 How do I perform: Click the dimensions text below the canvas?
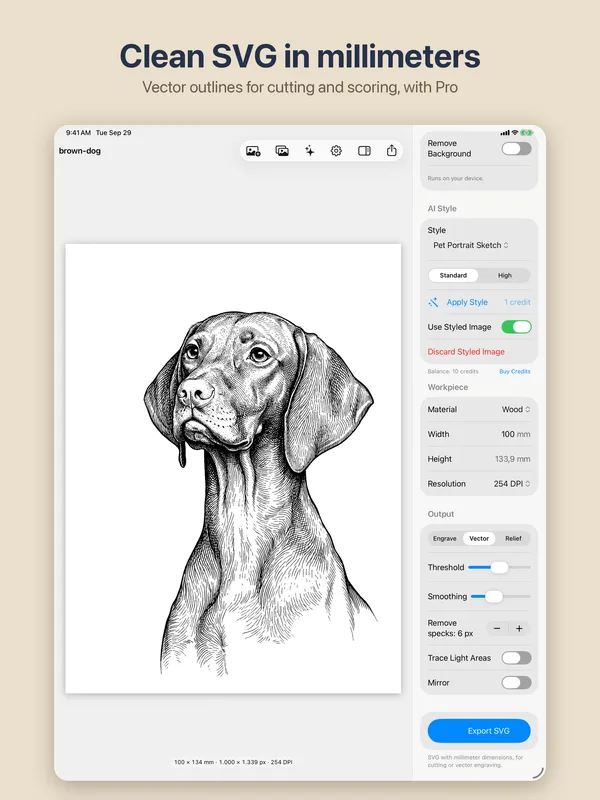pyautogui.click(x=233, y=762)
